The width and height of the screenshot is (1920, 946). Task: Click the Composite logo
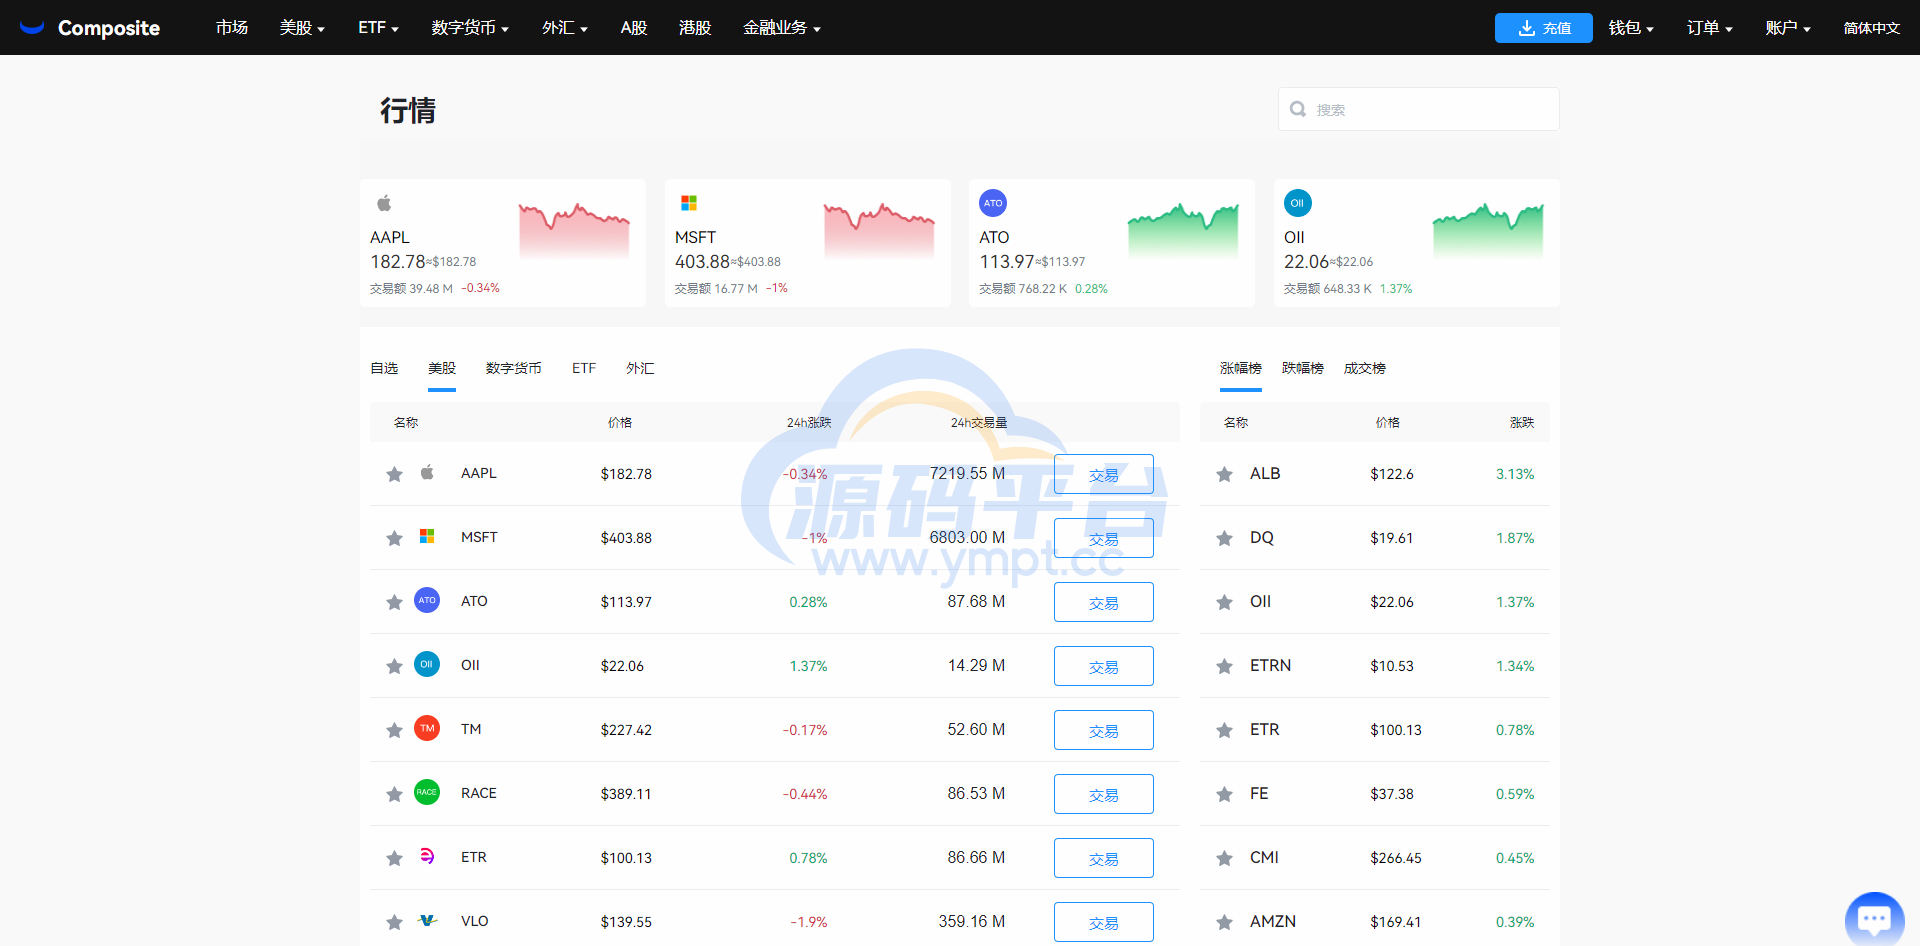click(x=90, y=28)
